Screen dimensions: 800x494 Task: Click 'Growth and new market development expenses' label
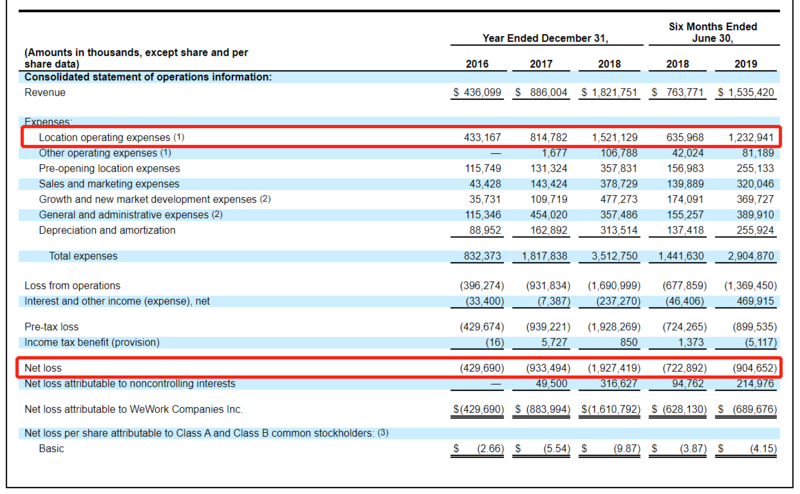click(155, 199)
